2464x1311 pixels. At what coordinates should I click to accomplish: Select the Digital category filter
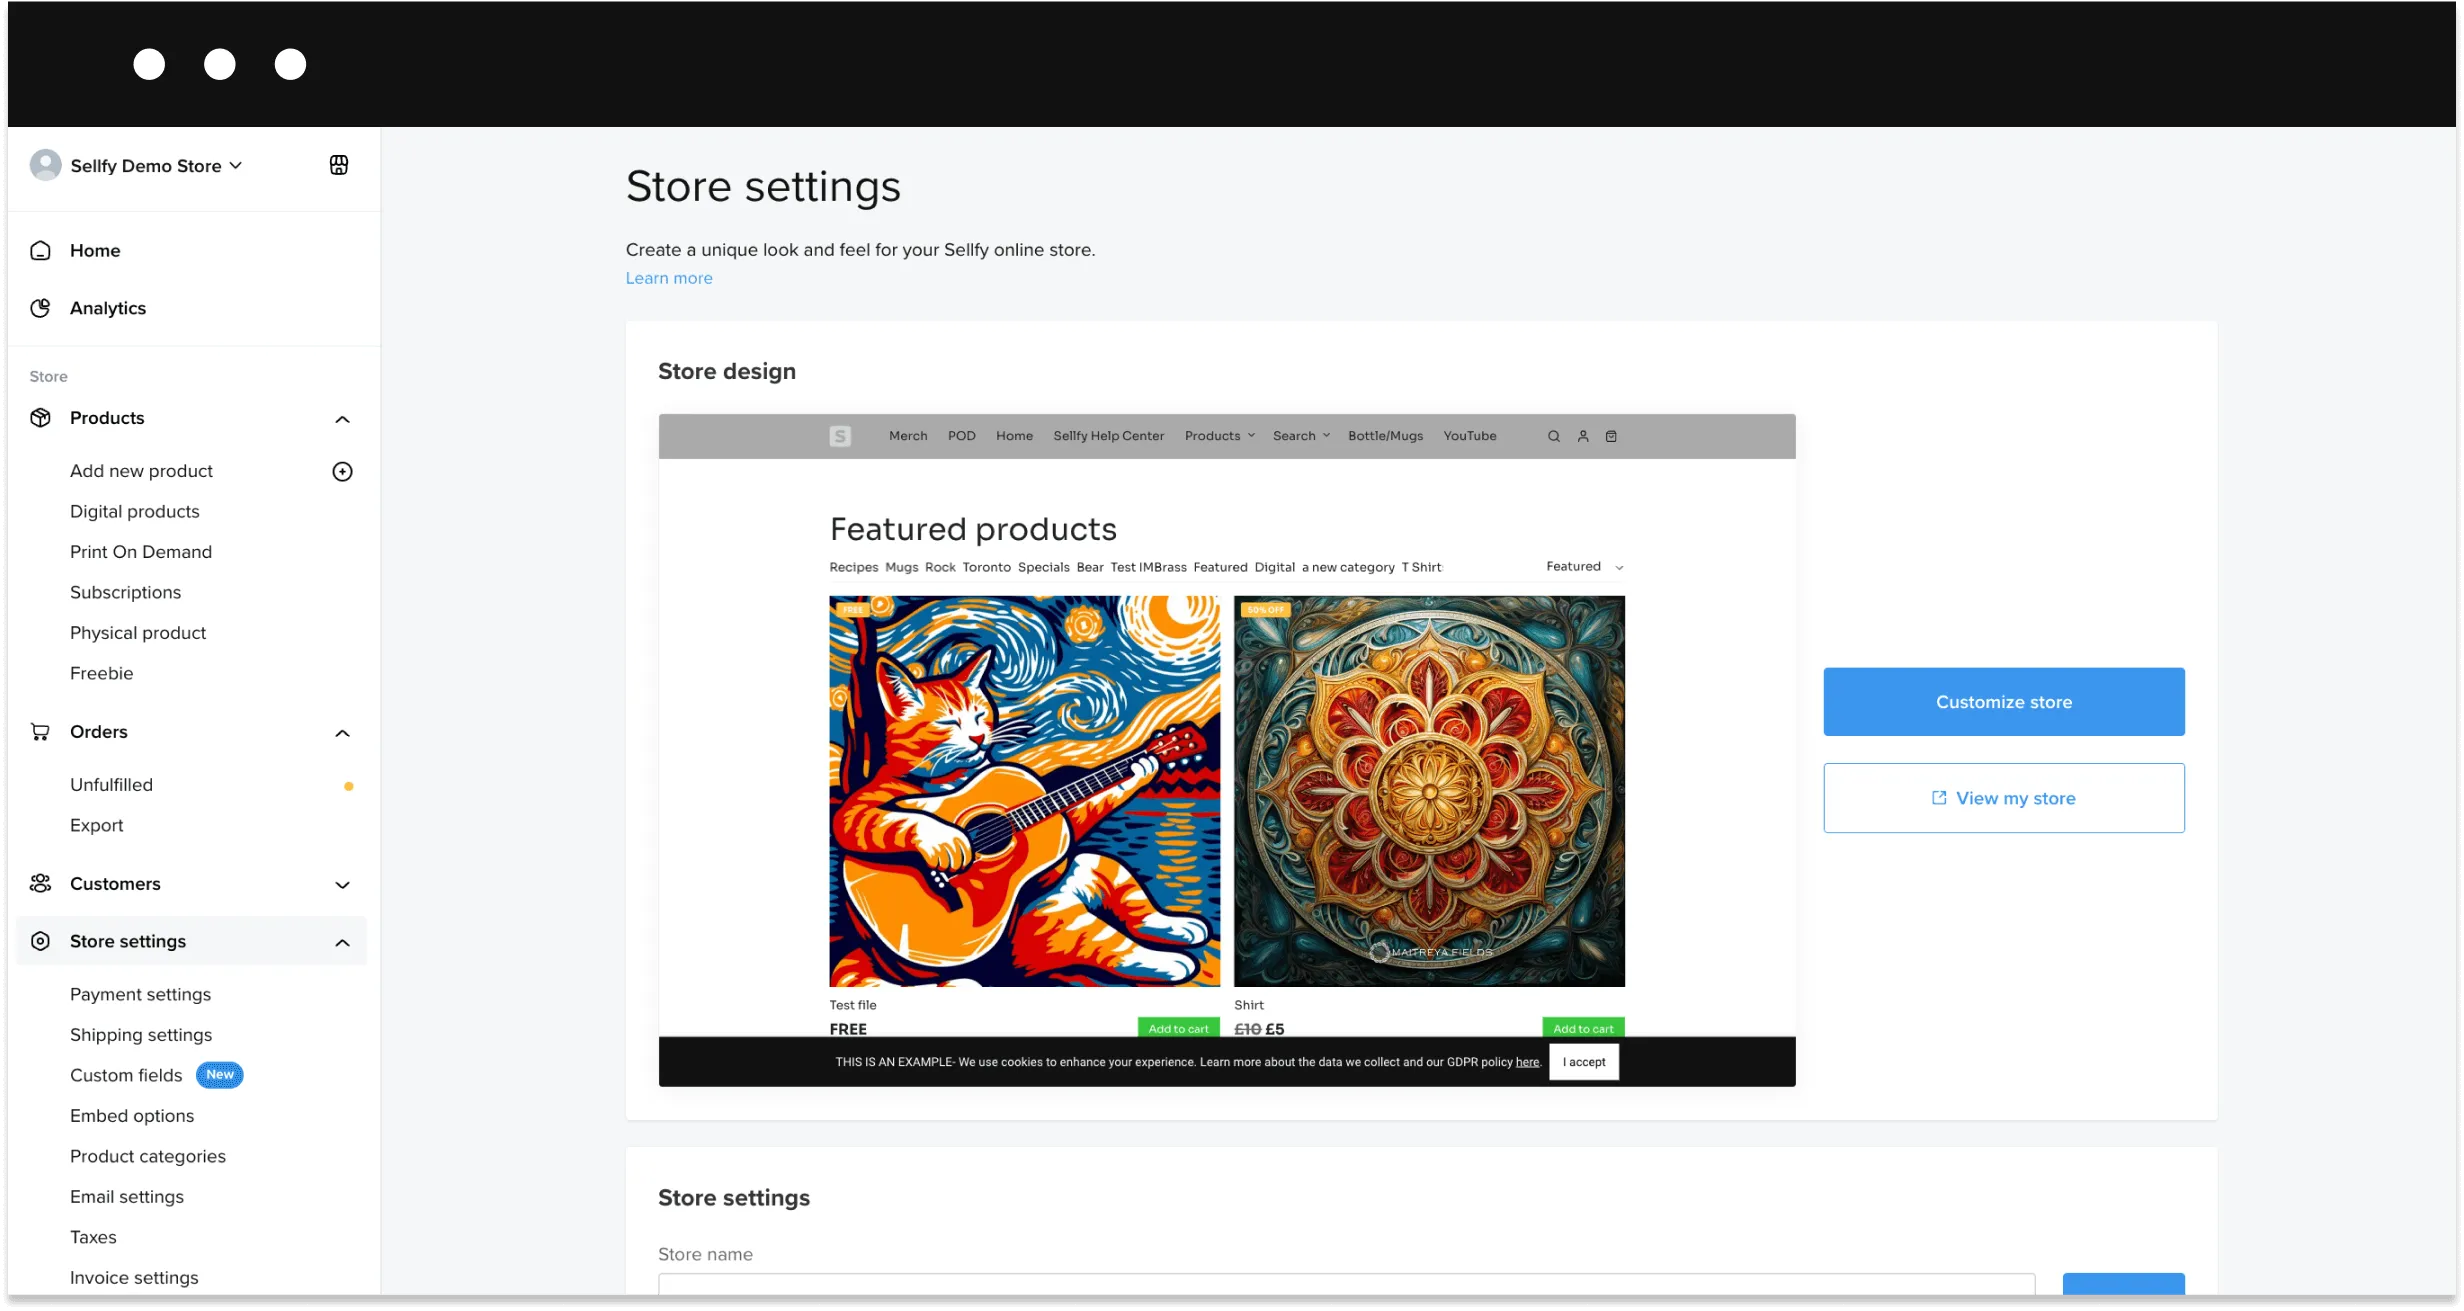point(1274,567)
